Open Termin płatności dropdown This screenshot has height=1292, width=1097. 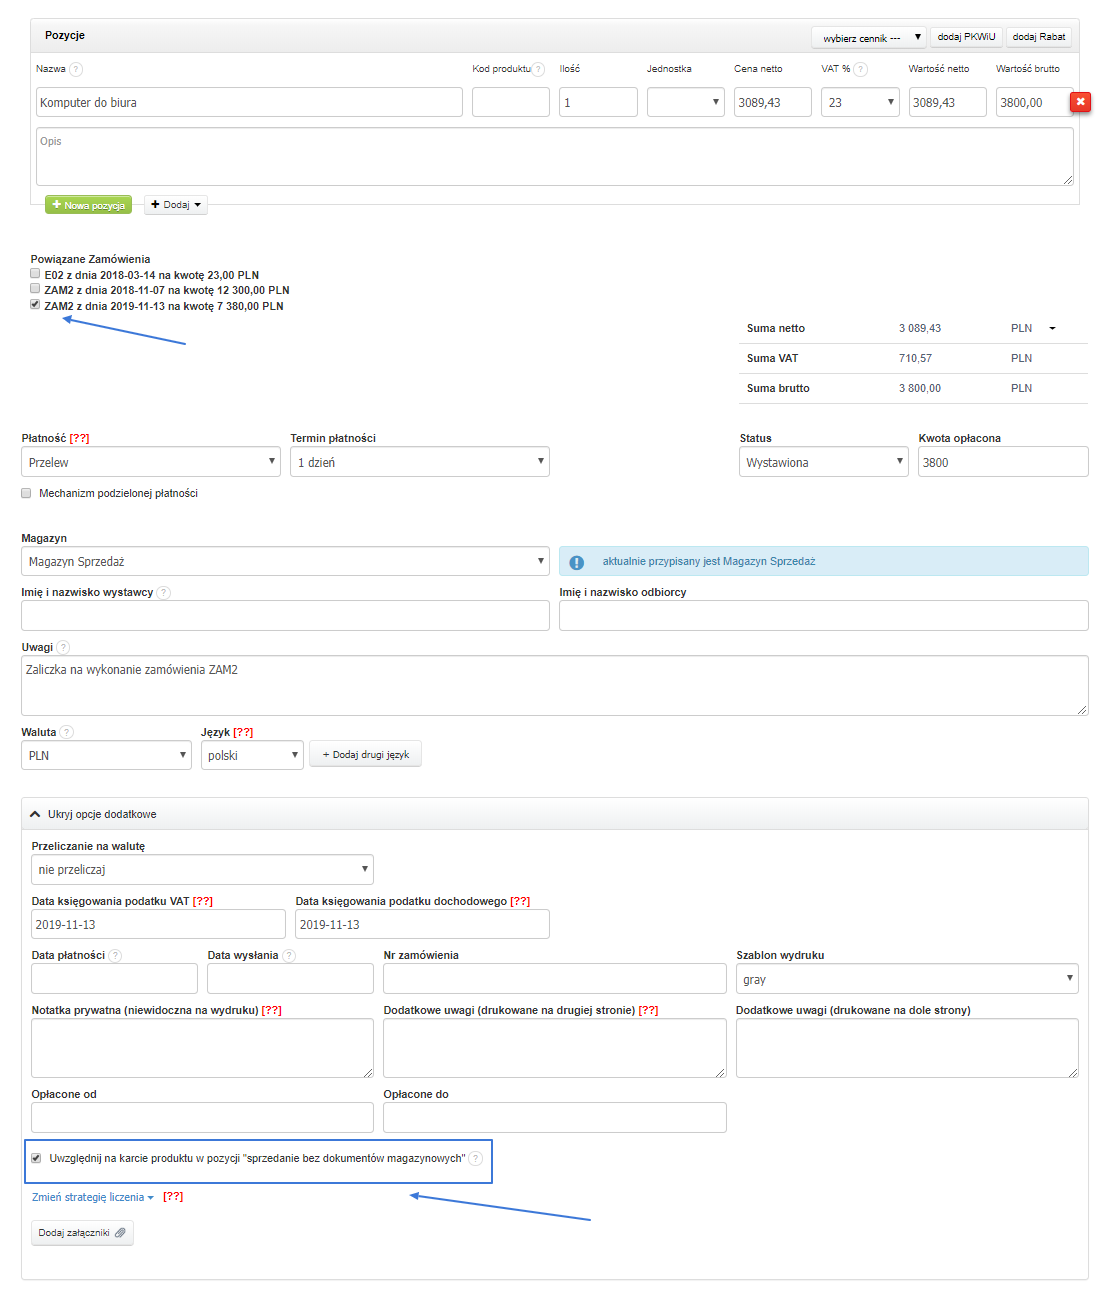coord(420,462)
